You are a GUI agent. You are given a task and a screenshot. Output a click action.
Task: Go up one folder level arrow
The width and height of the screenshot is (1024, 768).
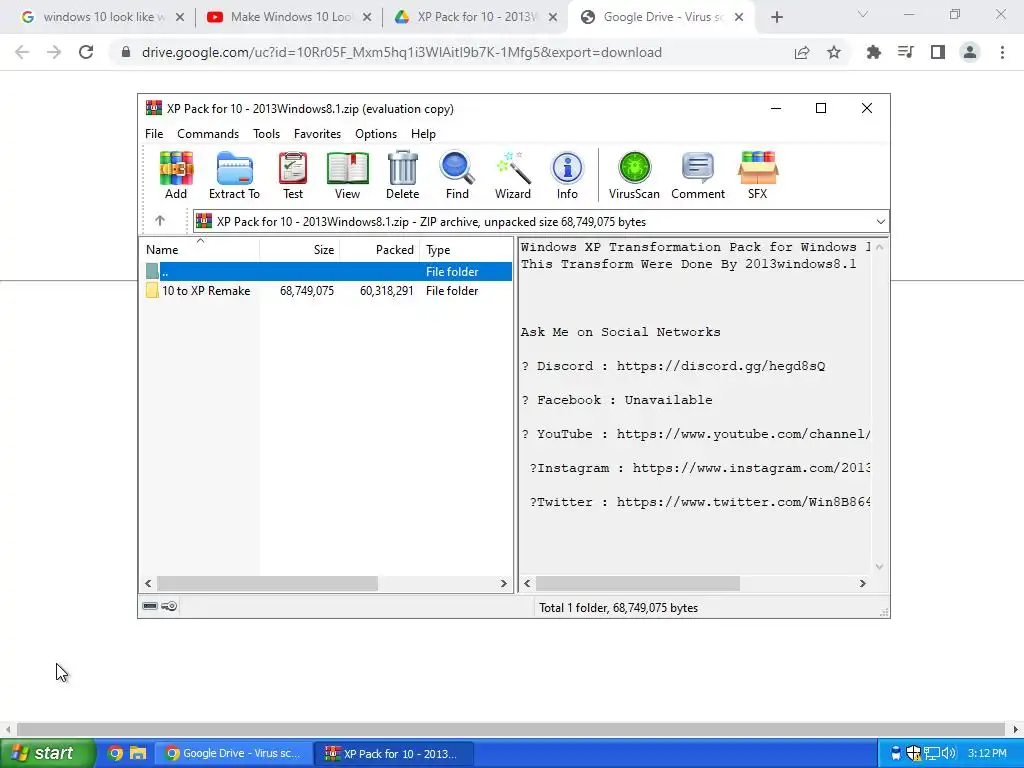(160, 221)
